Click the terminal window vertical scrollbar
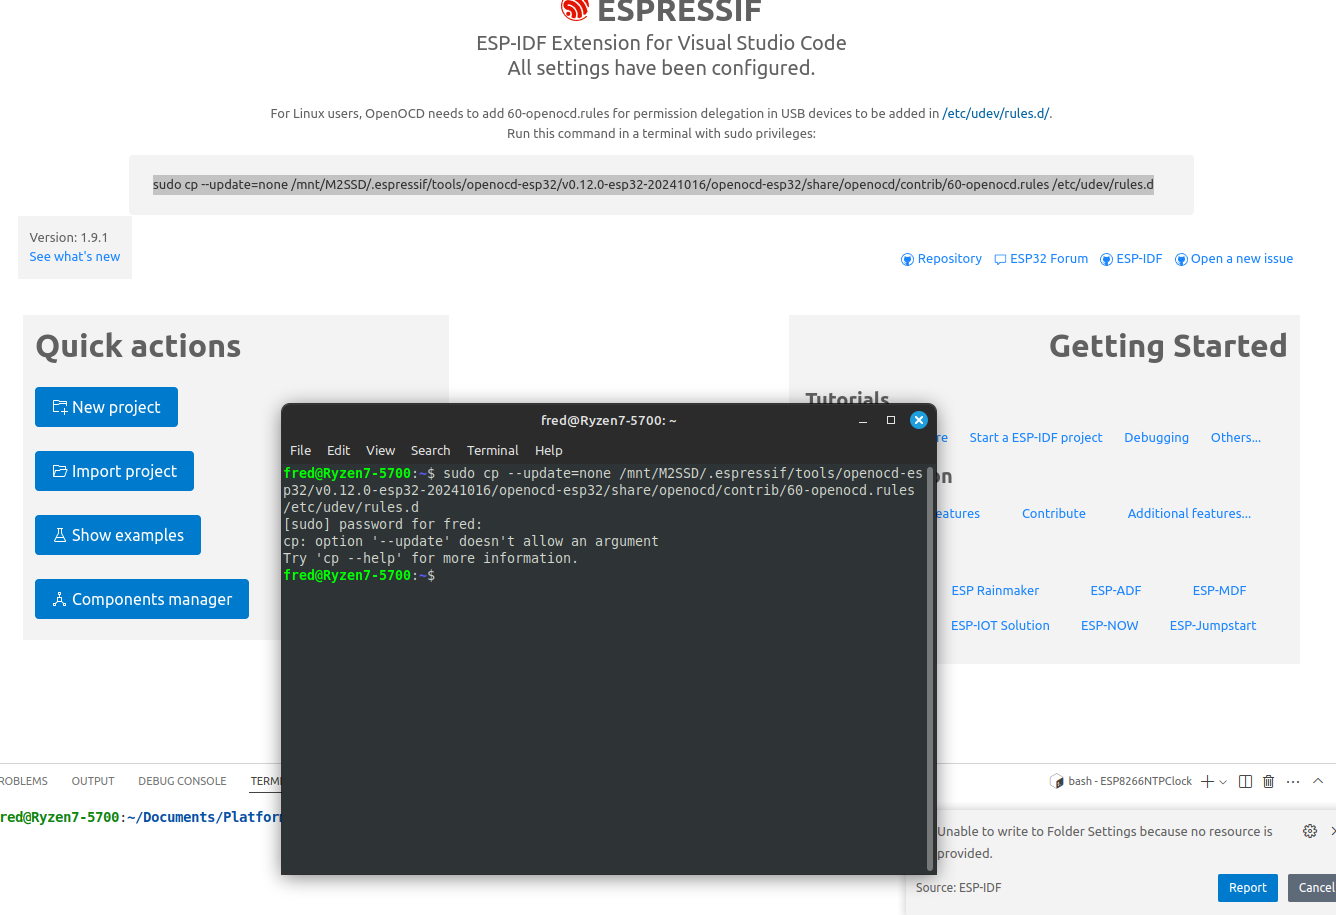Image resolution: width=1336 pixels, height=915 pixels. [932, 667]
